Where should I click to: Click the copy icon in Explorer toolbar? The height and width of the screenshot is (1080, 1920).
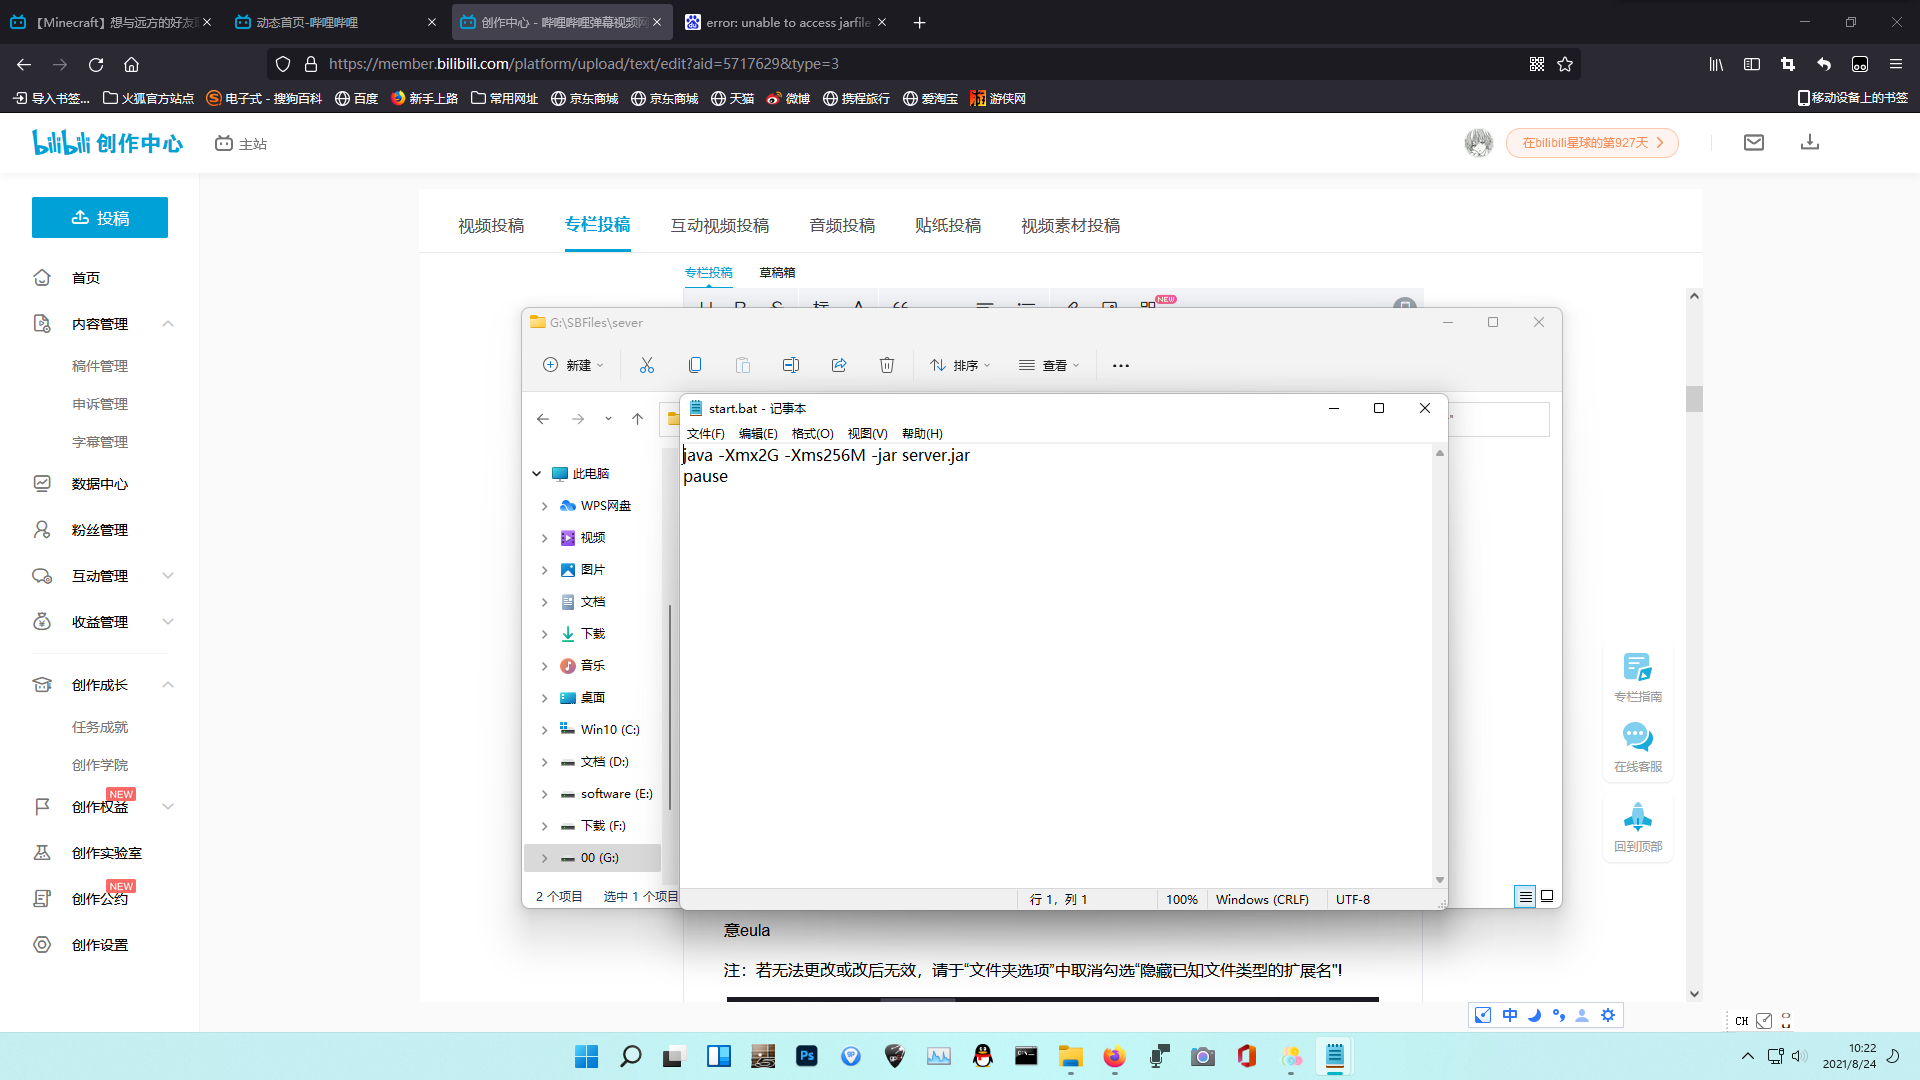coord(695,365)
